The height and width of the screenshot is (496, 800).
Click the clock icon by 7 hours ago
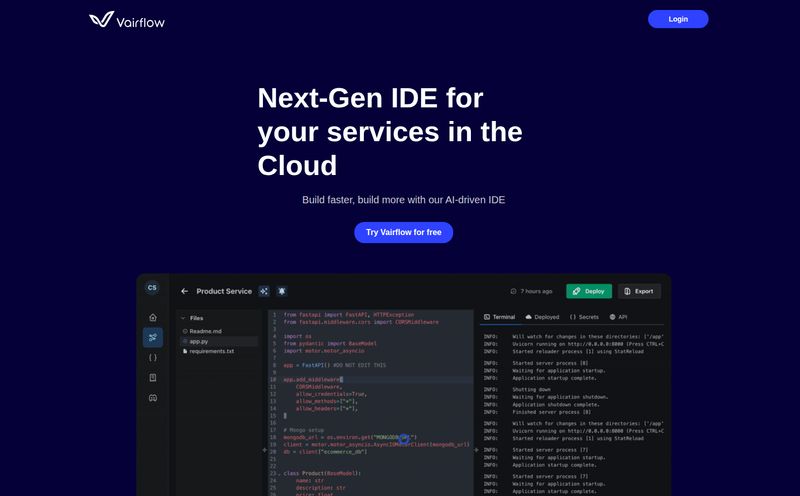(x=513, y=291)
